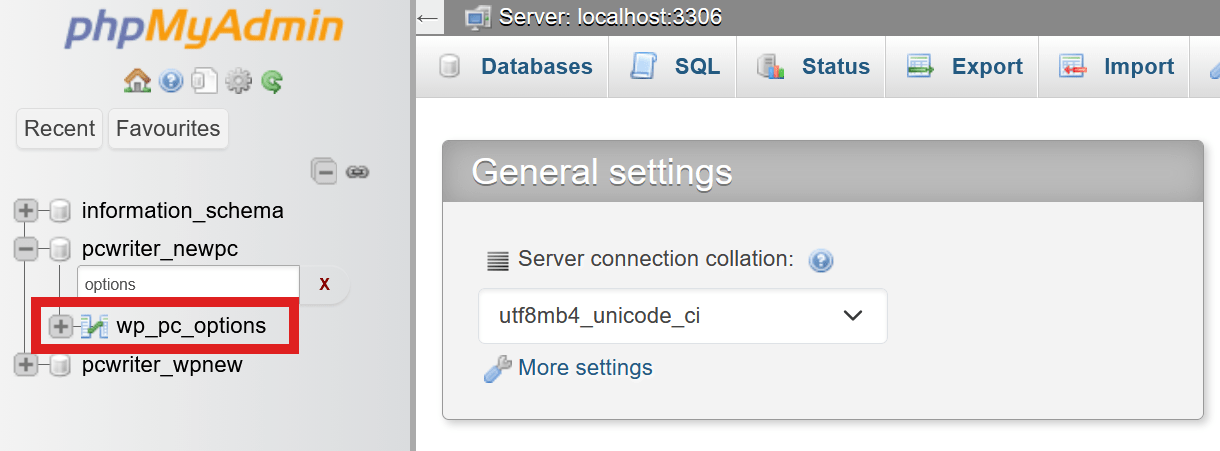
Task: Click Databases tab cylinder icon
Action: (x=450, y=67)
